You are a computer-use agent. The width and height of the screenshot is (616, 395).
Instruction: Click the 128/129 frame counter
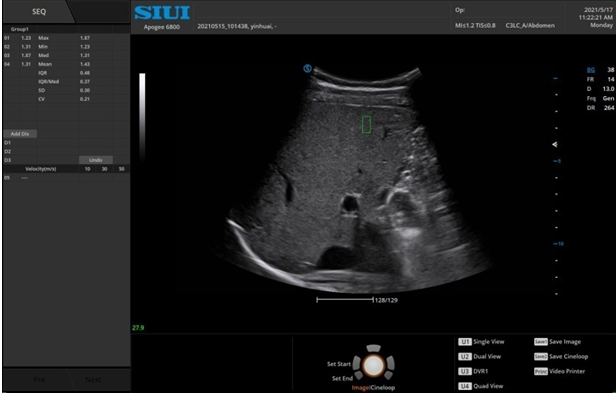tap(387, 300)
